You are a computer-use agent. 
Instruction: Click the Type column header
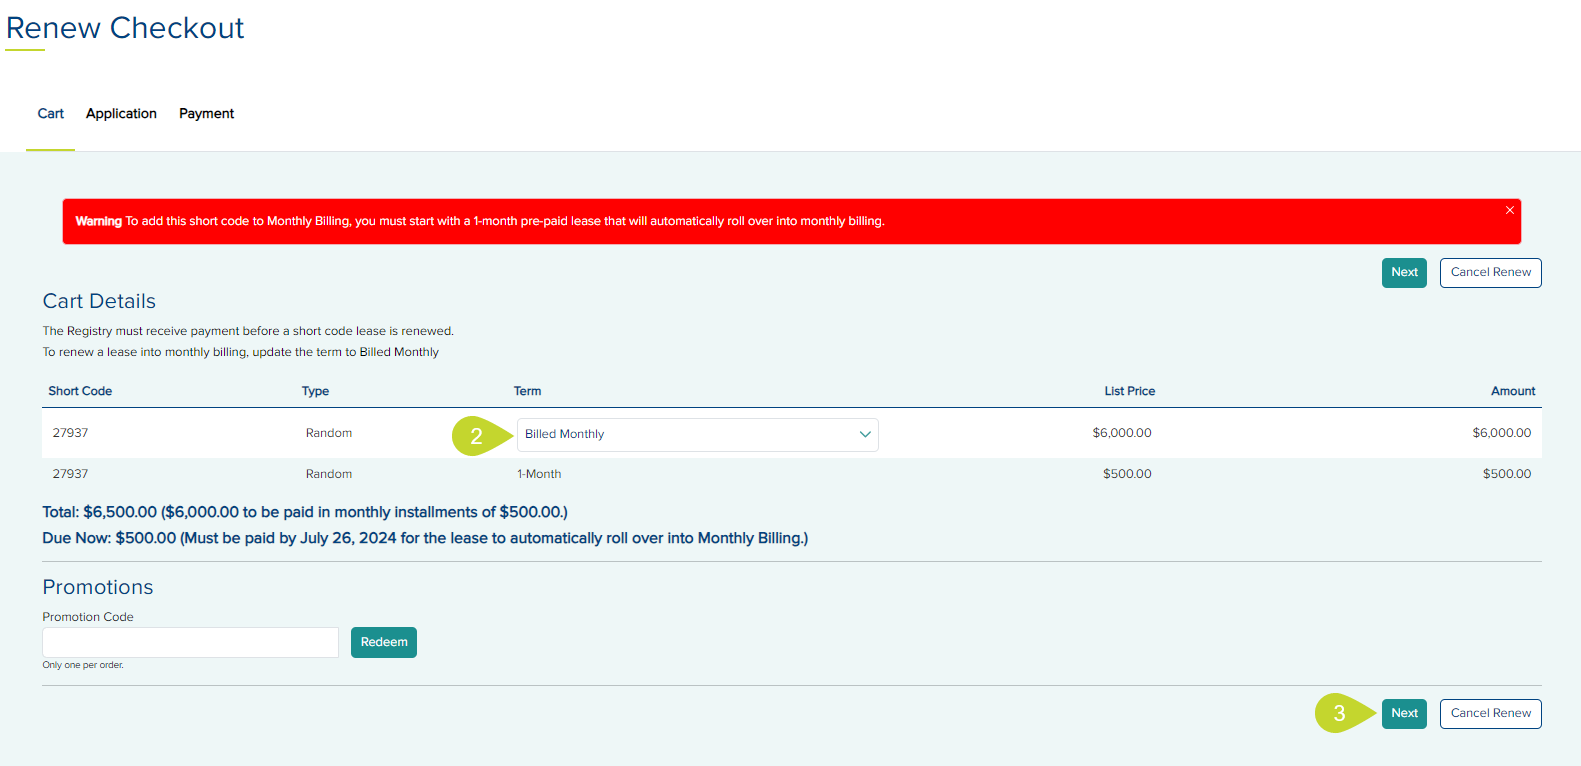[x=315, y=391]
